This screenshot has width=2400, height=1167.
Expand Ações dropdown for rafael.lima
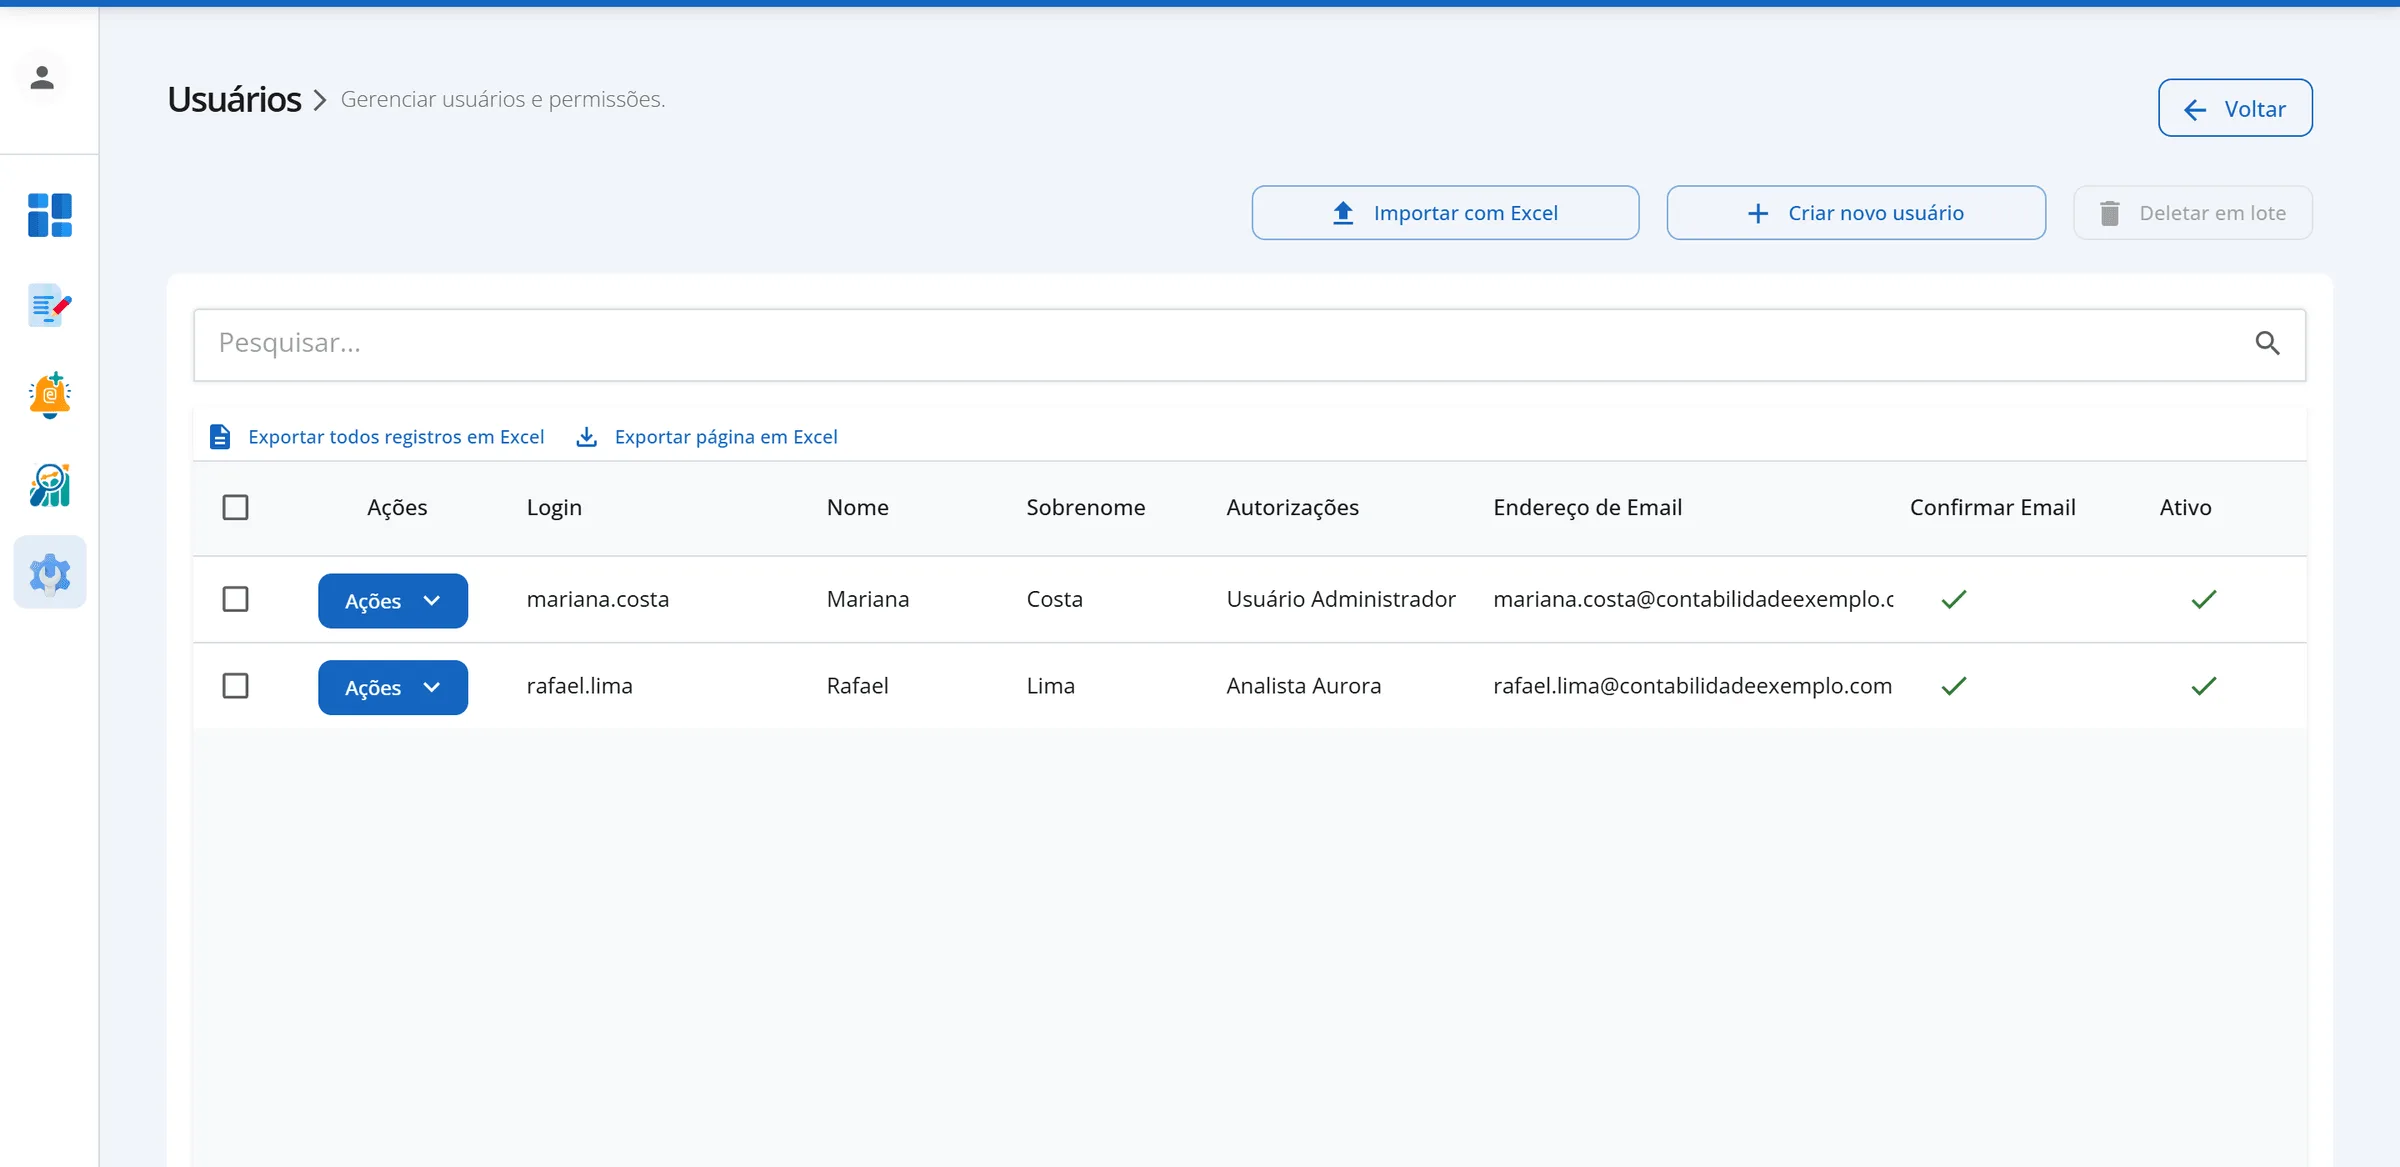(x=393, y=688)
